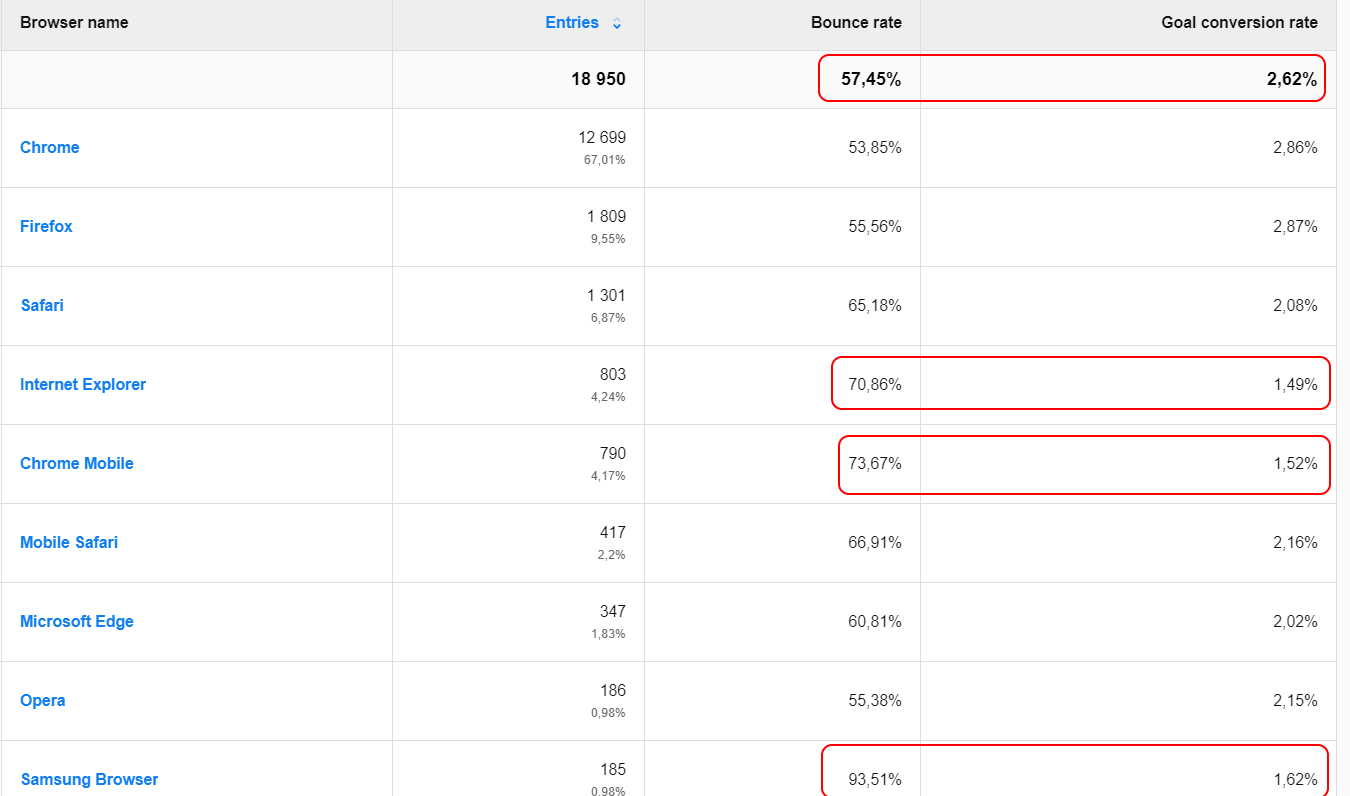Click the Chrome Mobile link
This screenshot has height=796, width=1350.
[77, 463]
